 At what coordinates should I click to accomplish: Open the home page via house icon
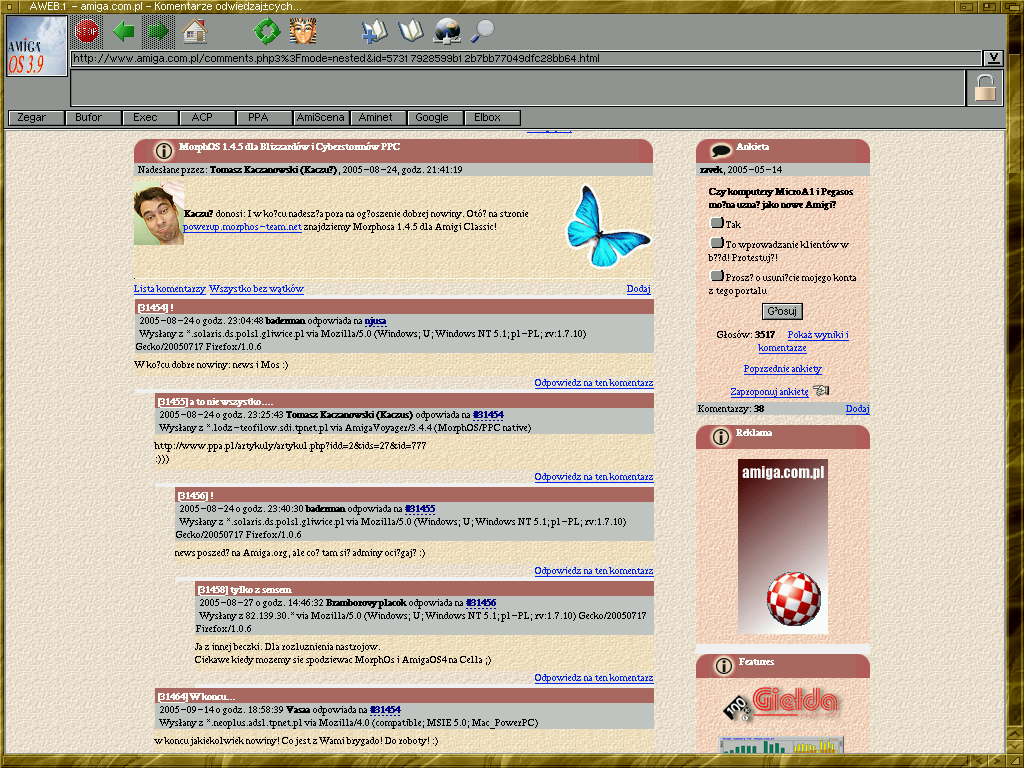pos(195,31)
